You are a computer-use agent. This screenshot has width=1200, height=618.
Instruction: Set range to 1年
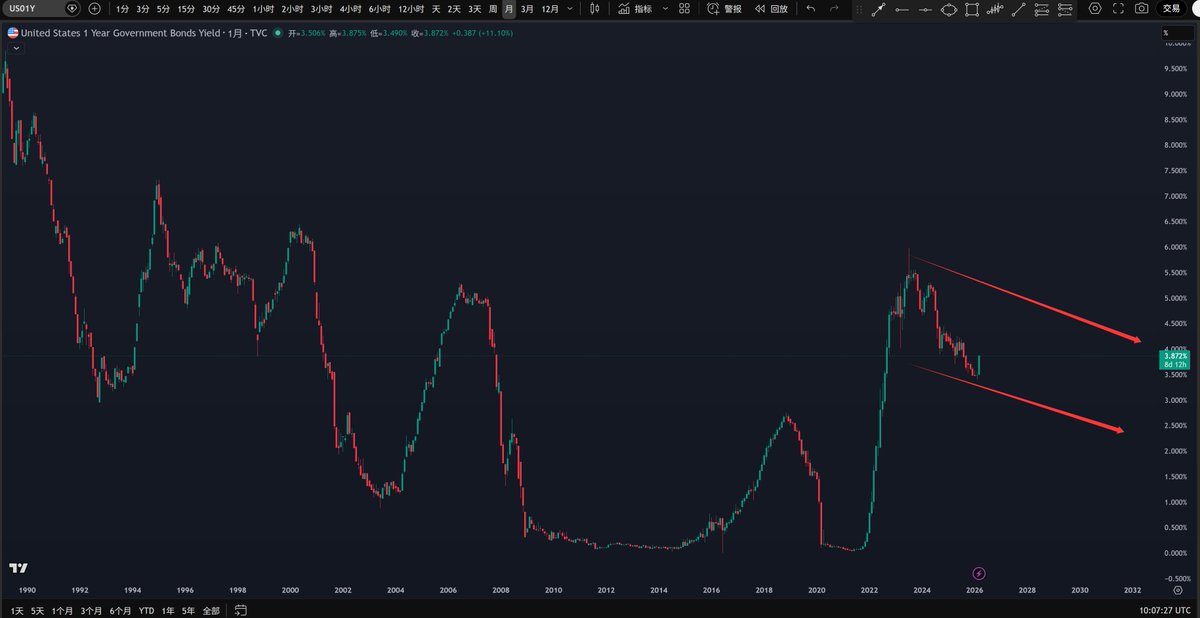(x=168, y=610)
